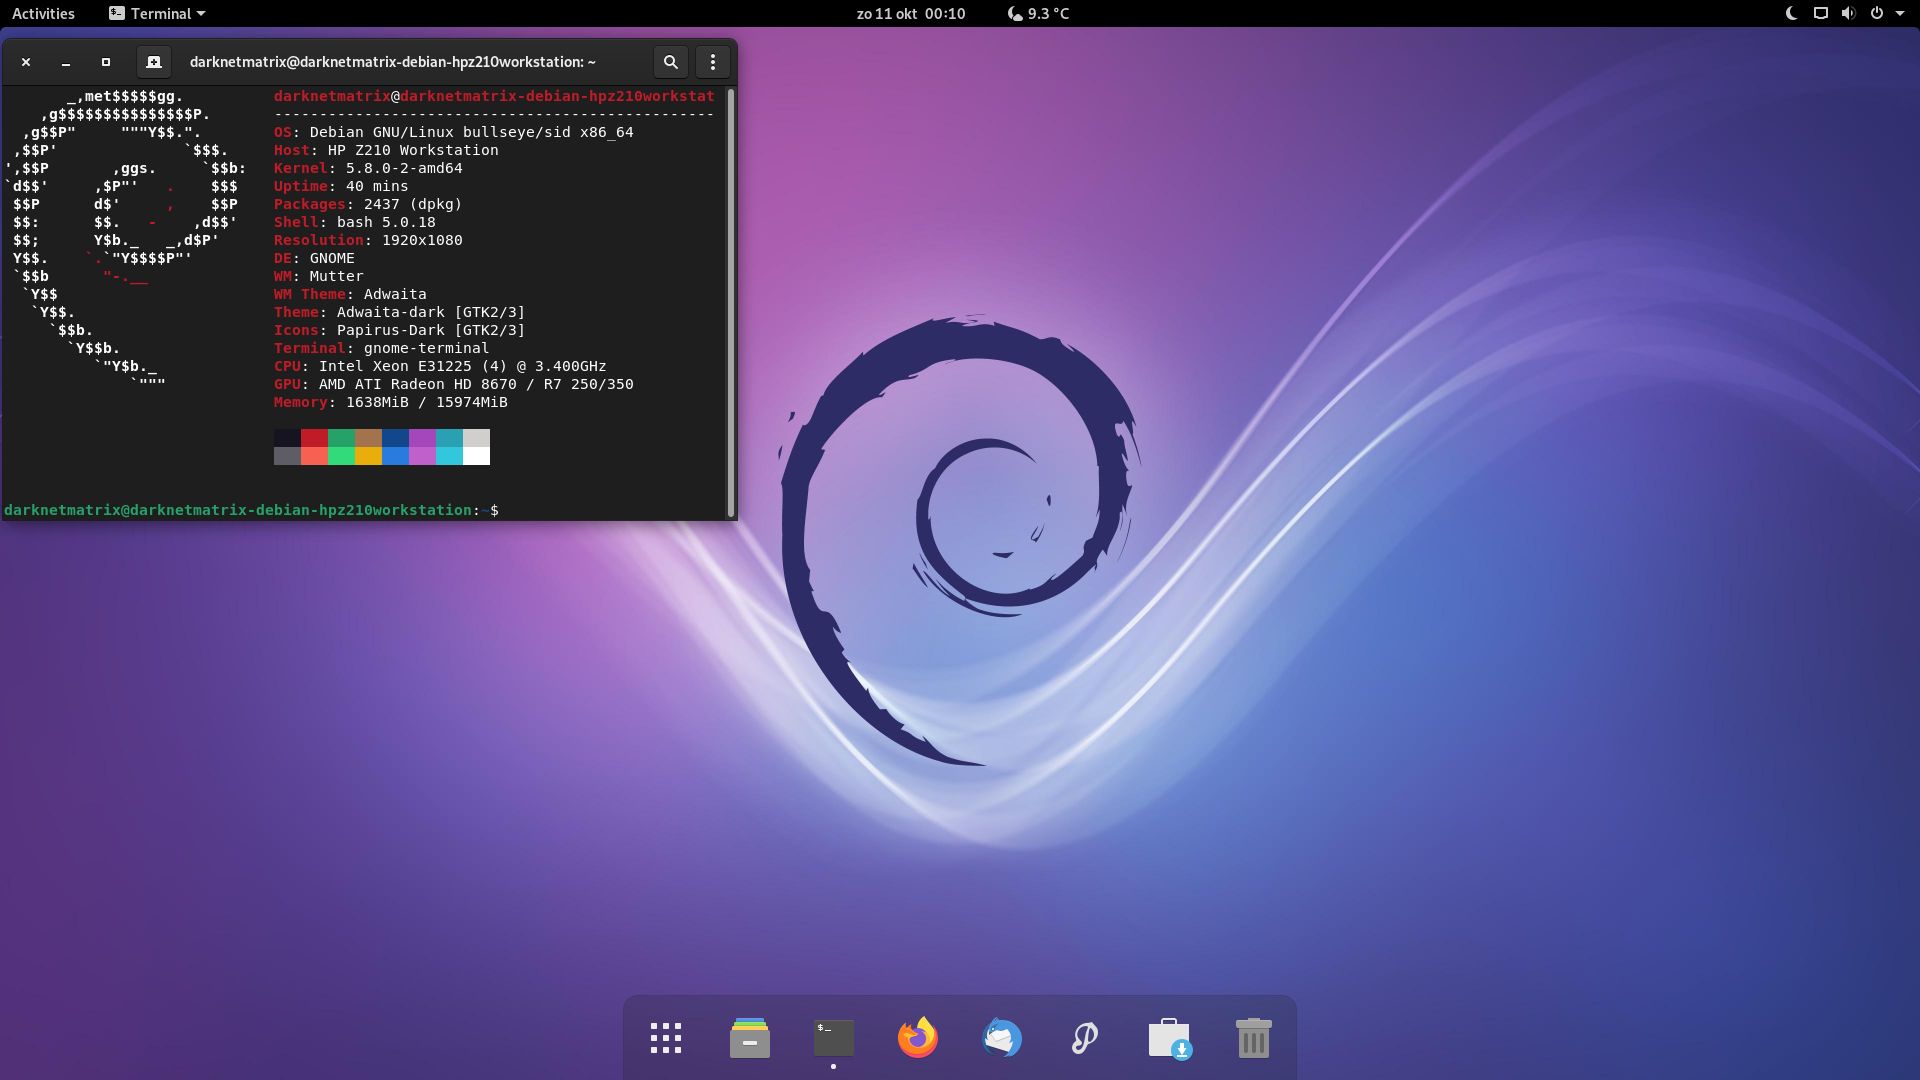1920x1080 pixels.
Task: Open the Files archive icon in the dock
Action: pyautogui.click(x=750, y=1037)
